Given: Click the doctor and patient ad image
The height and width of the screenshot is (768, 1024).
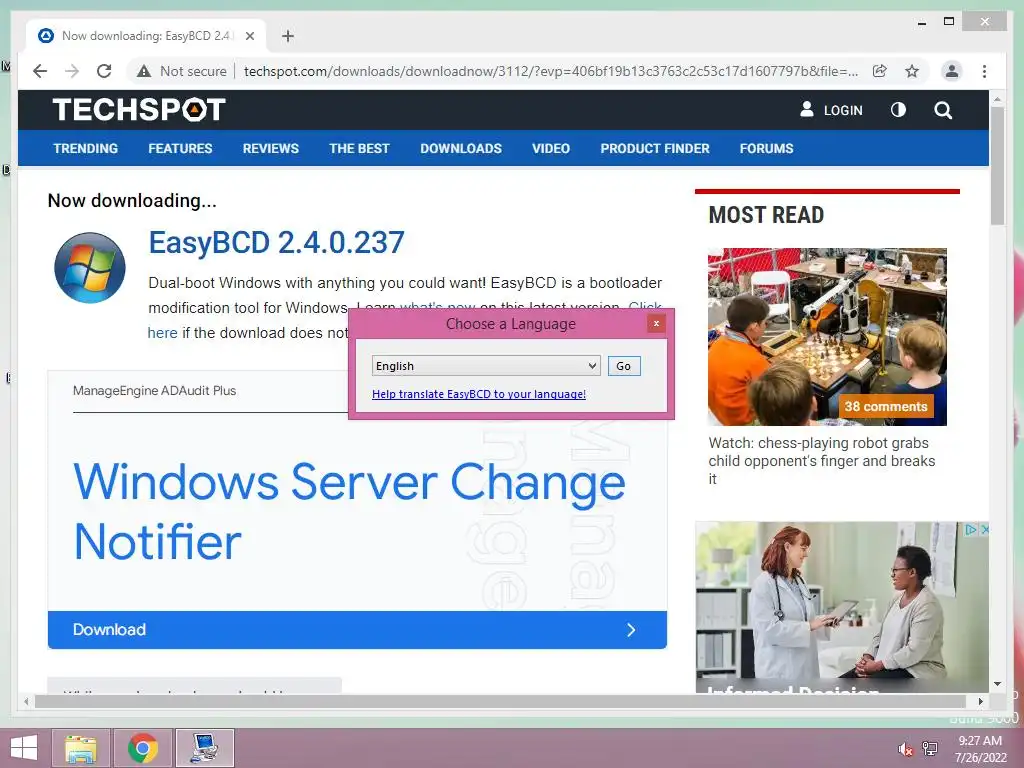Looking at the screenshot, I should 842,607.
